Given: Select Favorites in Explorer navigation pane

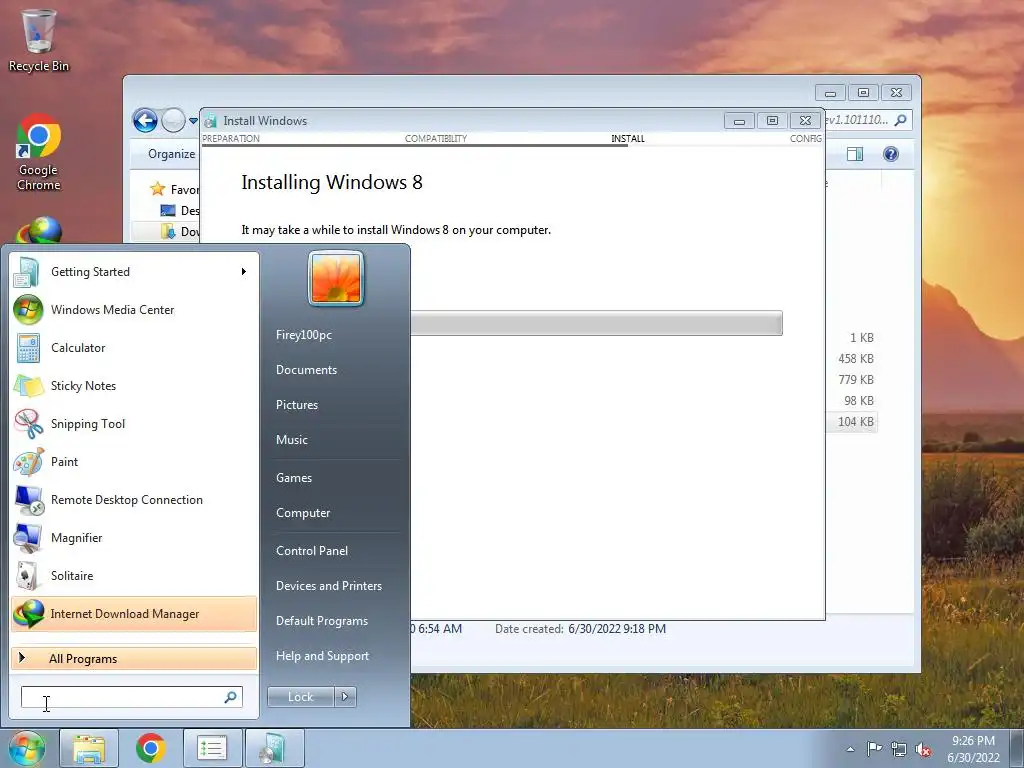Looking at the screenshot, I should click(x=175, y=189).
